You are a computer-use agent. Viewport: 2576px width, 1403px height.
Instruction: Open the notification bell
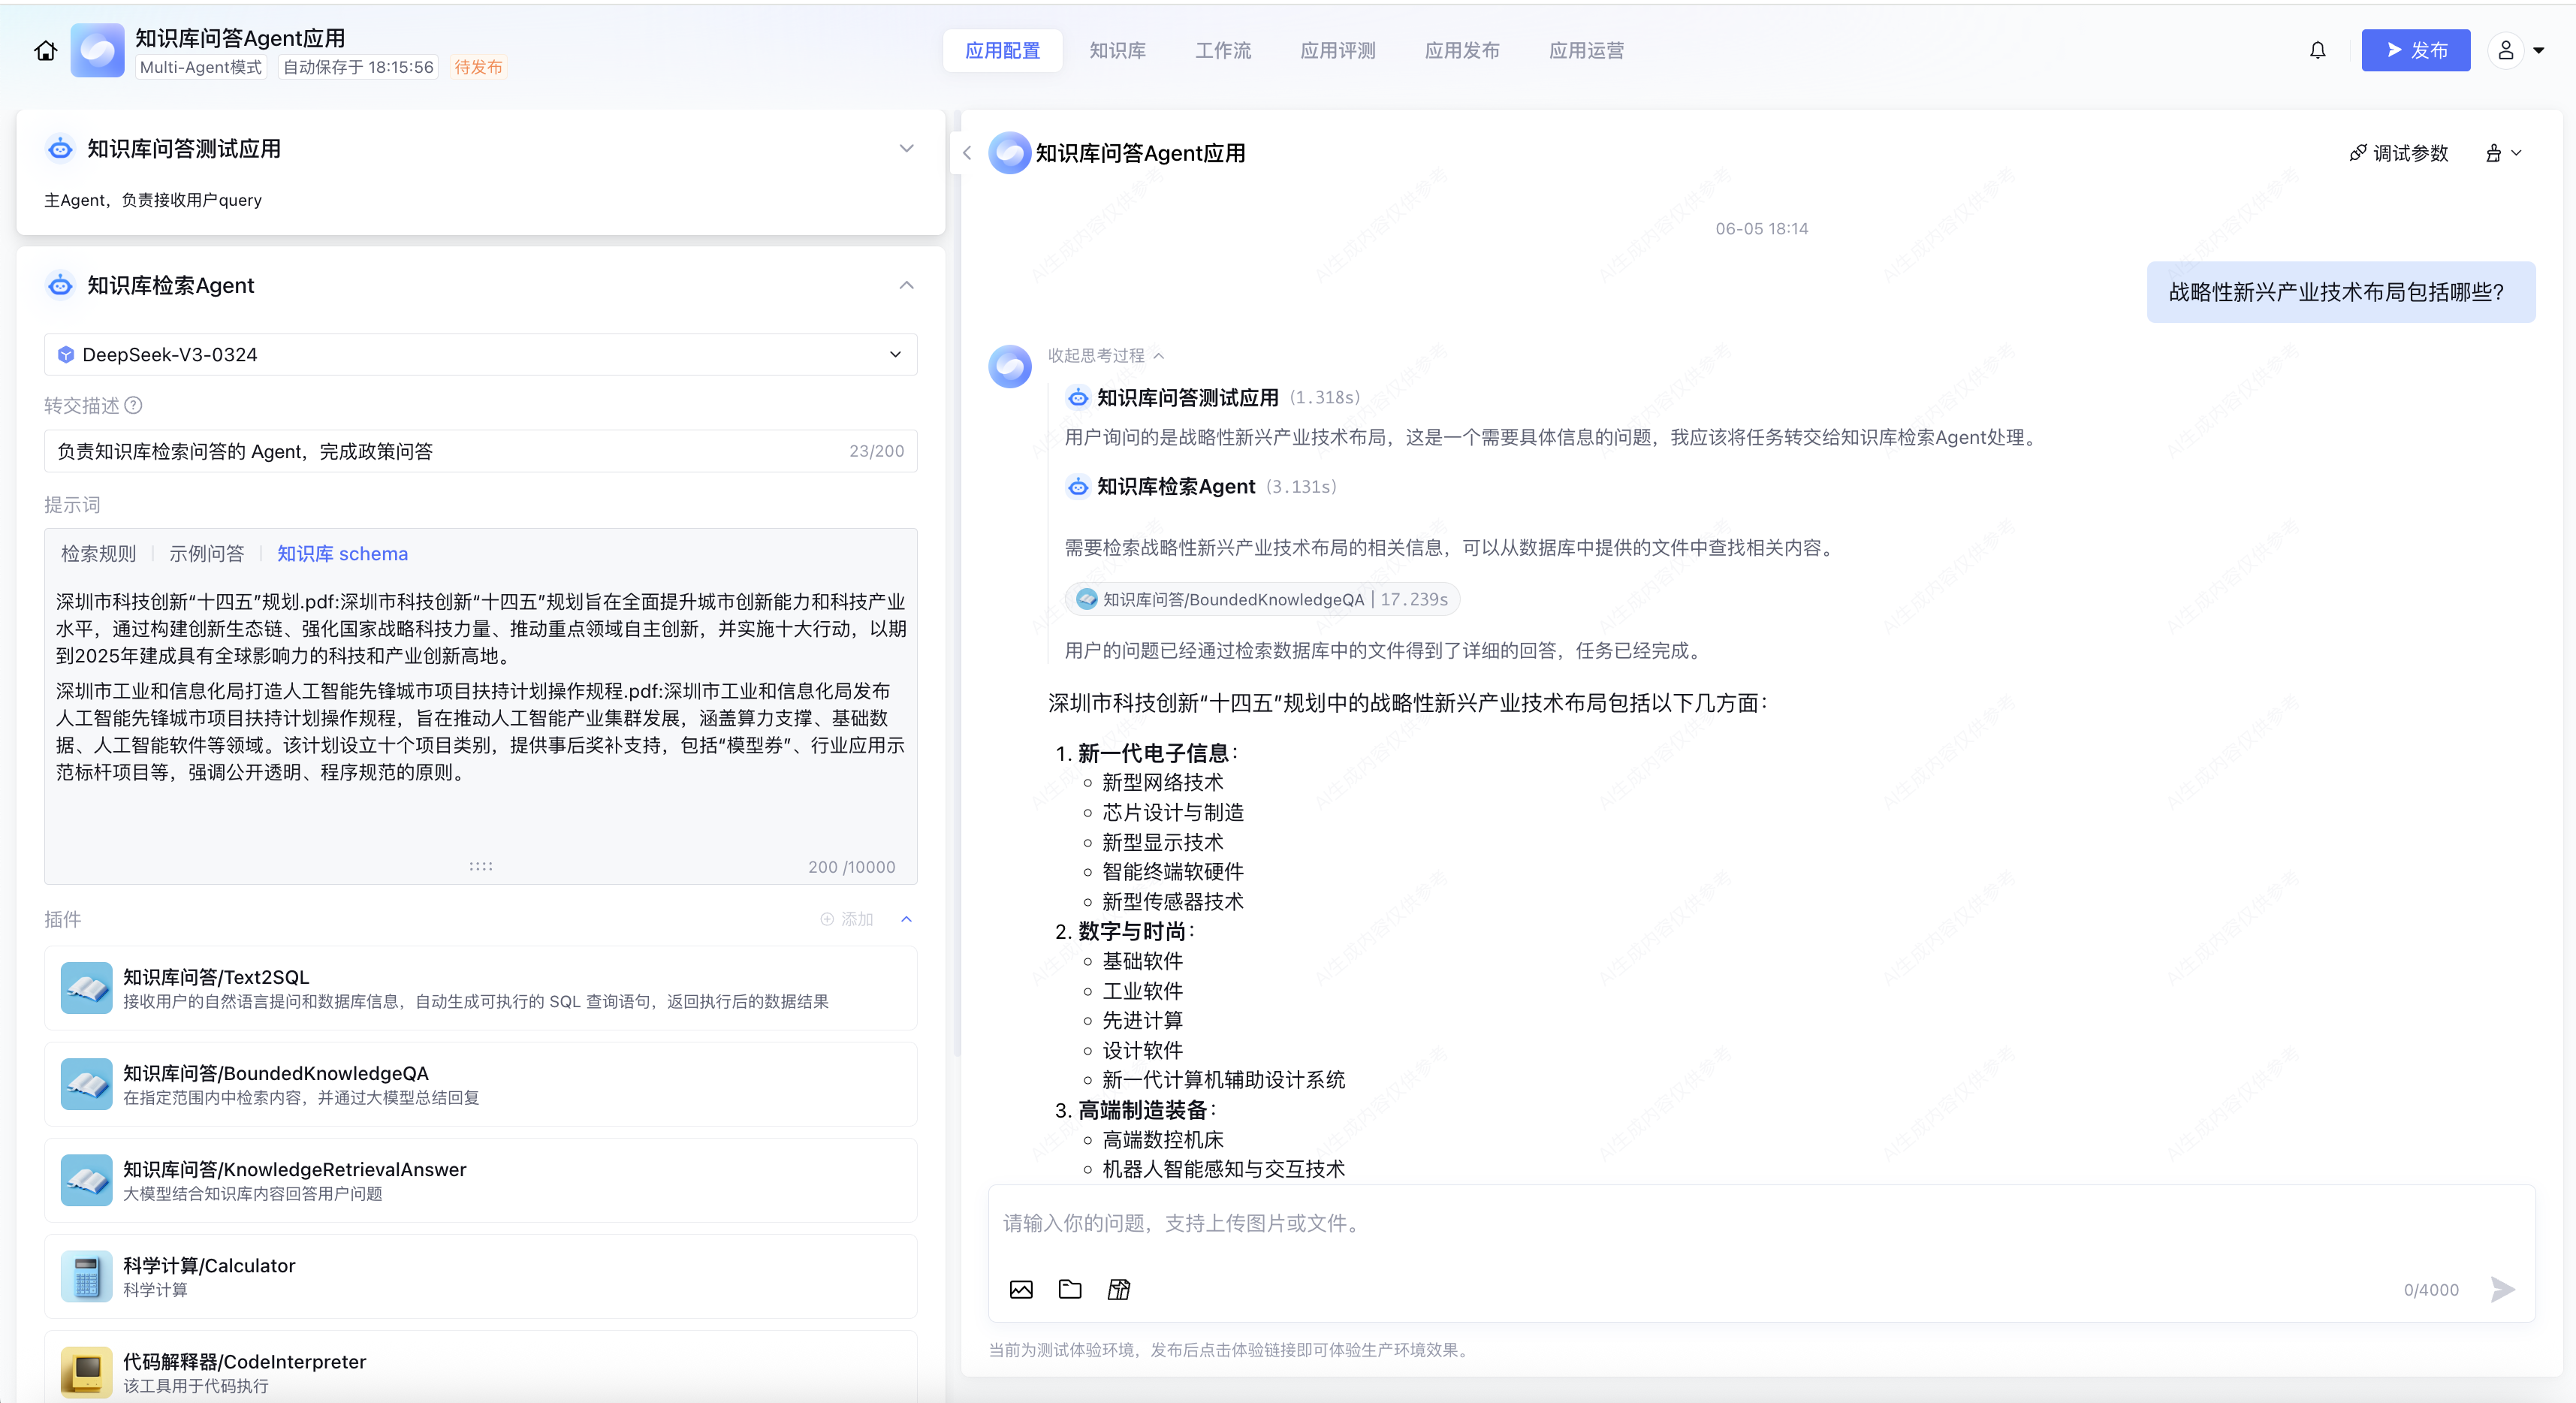tap(2317, 50)
